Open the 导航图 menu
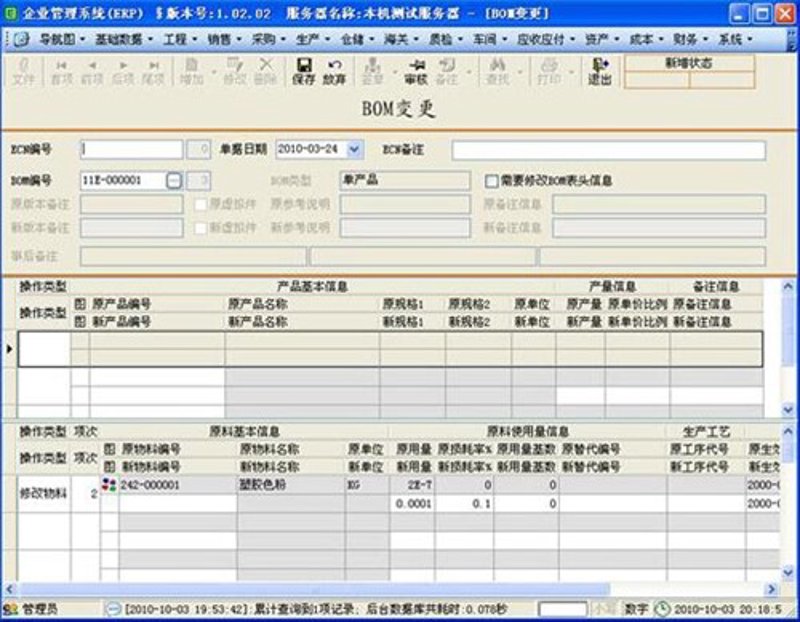 click(x=62, y=39)
